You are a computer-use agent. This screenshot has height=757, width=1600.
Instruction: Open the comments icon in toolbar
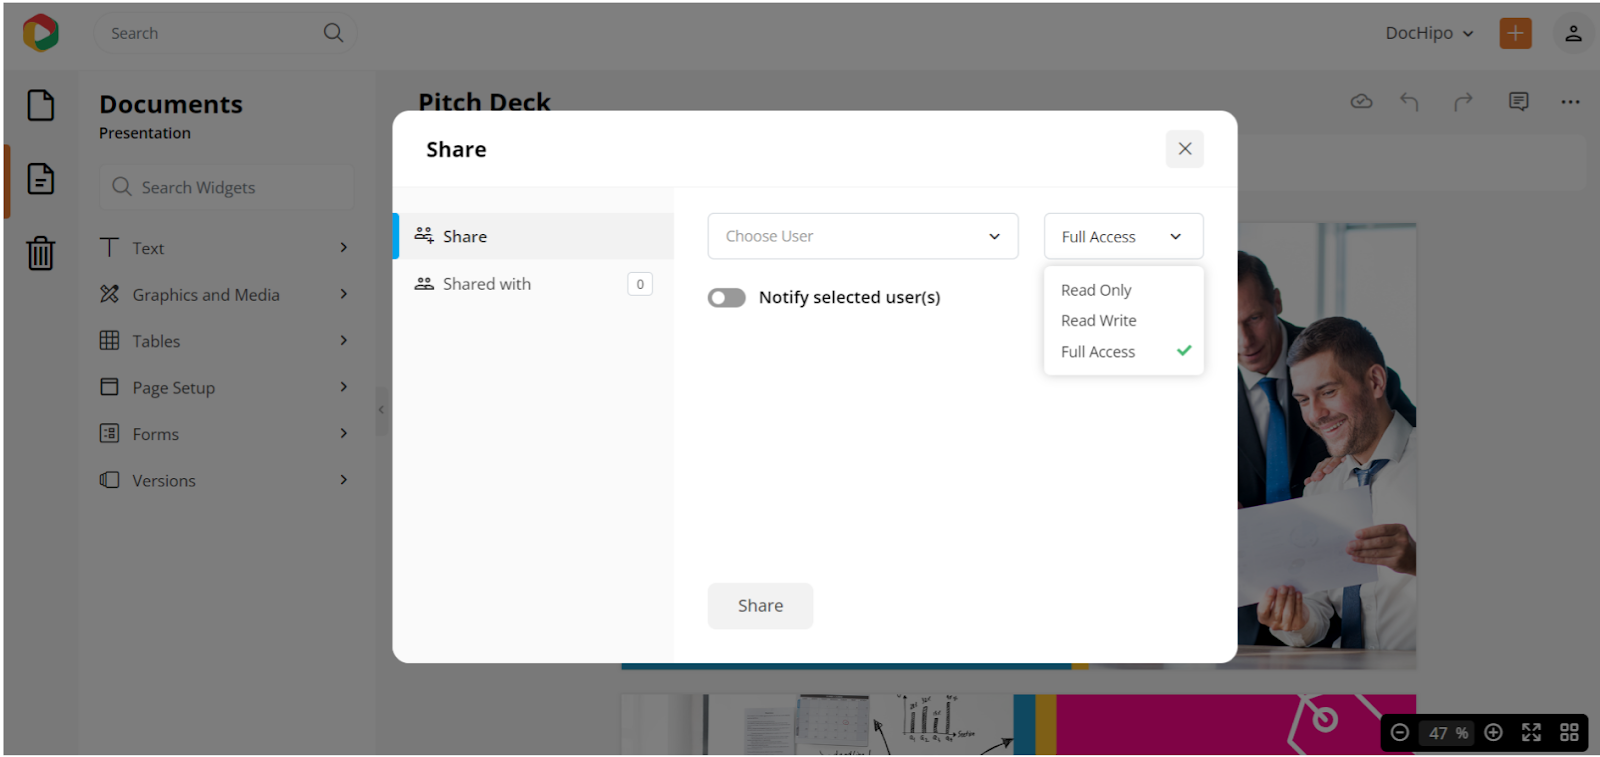pyautogui.click(x=1518, y=102)
